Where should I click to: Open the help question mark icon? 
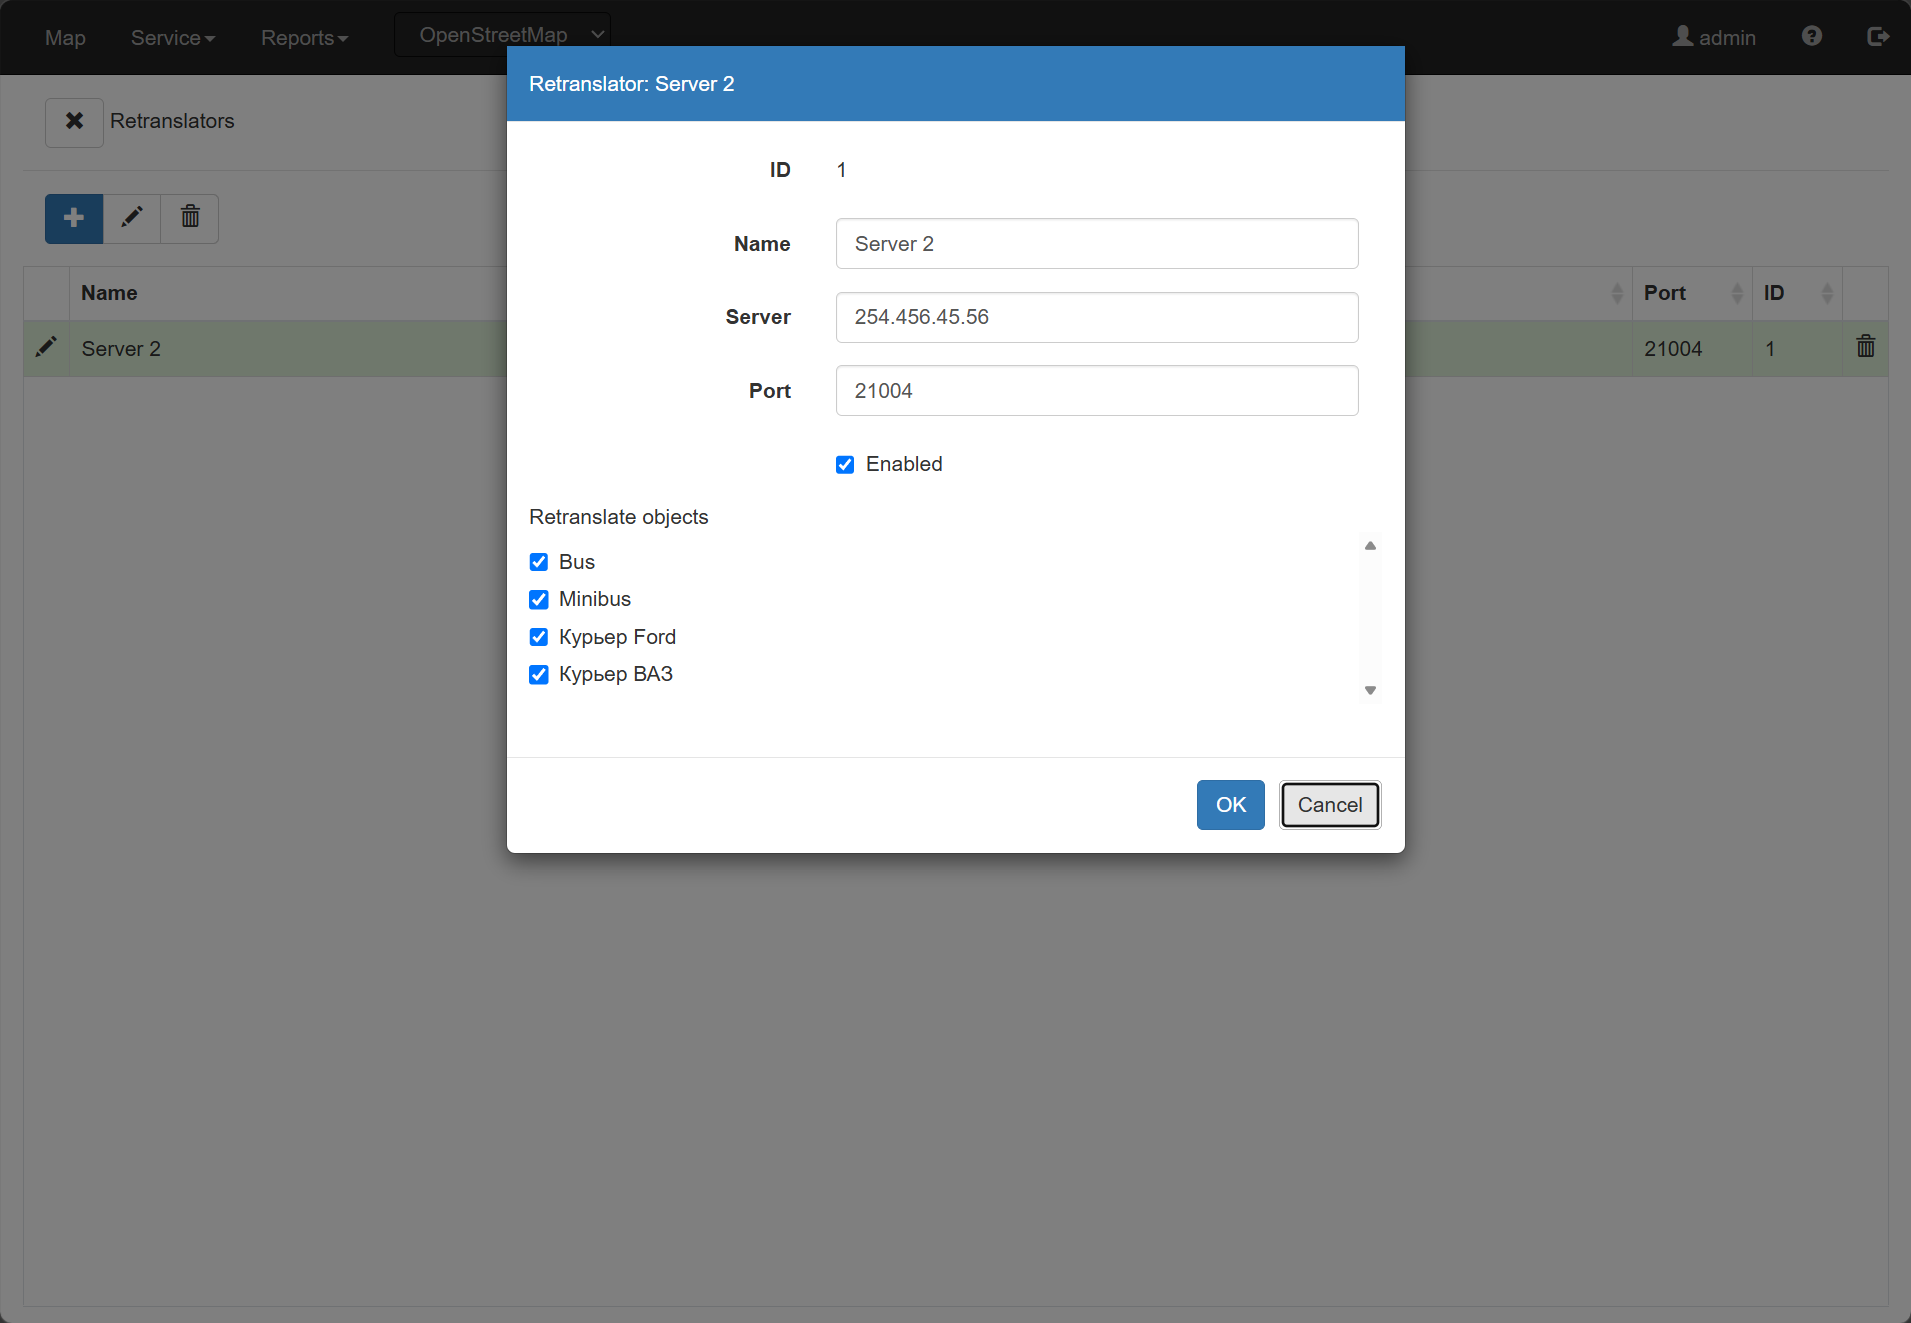tap(1812, 36)
